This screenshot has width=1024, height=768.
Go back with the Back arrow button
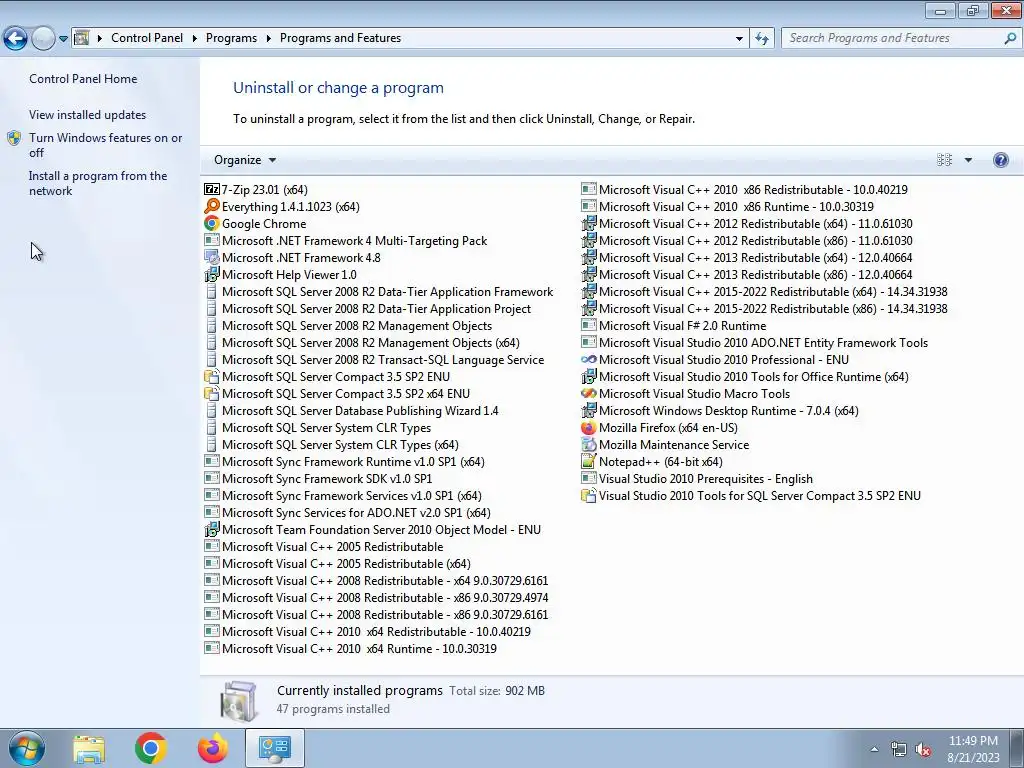(x=16, y=39)
